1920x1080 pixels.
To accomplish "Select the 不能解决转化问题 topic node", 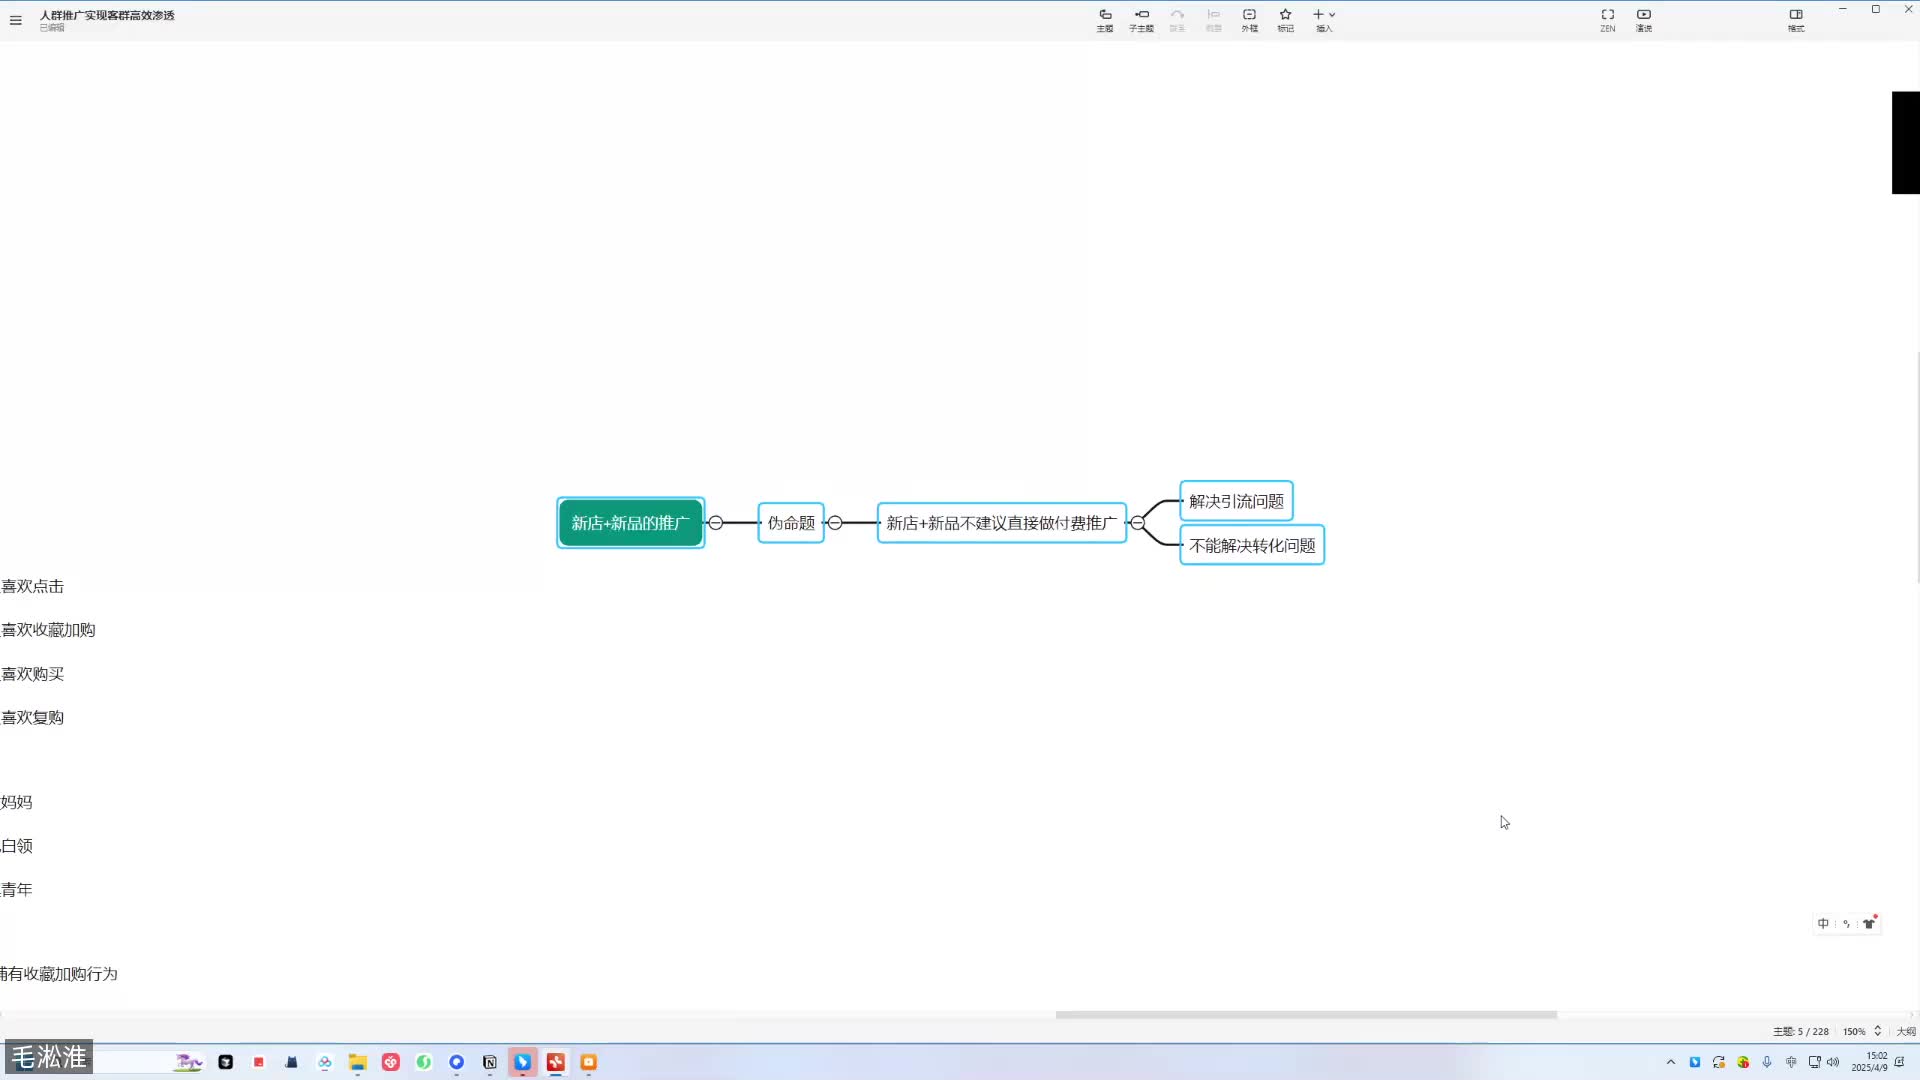I will coord(1252,545).
